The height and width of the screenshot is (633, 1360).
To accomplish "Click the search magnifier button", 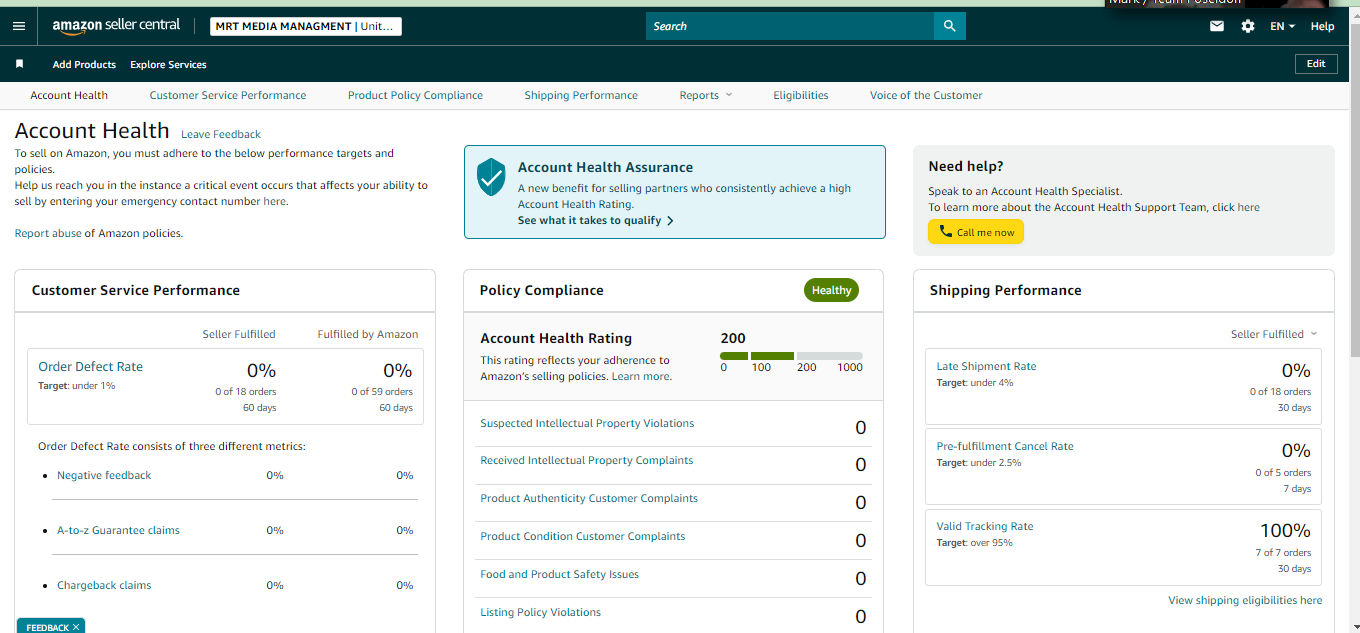I will (950, 26).
